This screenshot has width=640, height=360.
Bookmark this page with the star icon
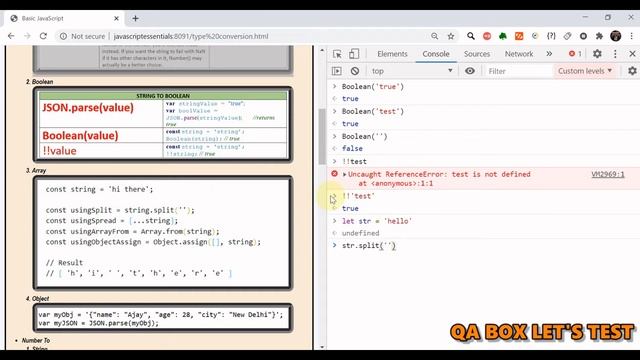click(x=451, y=36)
